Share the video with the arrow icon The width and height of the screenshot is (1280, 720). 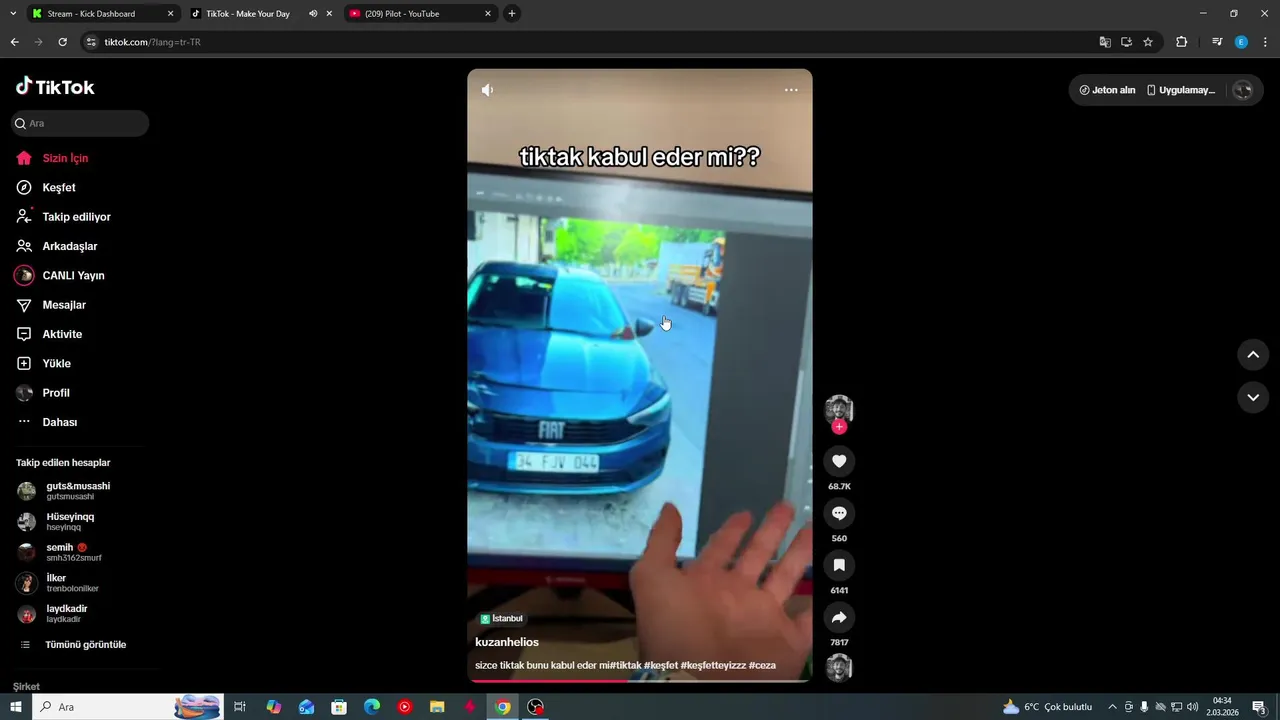[x=839, y=617]
